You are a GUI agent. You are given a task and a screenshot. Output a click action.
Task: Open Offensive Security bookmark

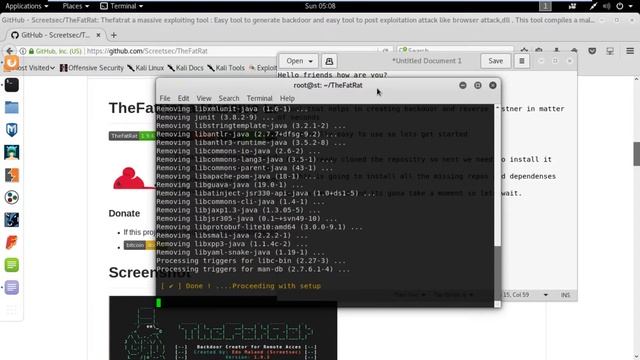[x=92, y=68]
